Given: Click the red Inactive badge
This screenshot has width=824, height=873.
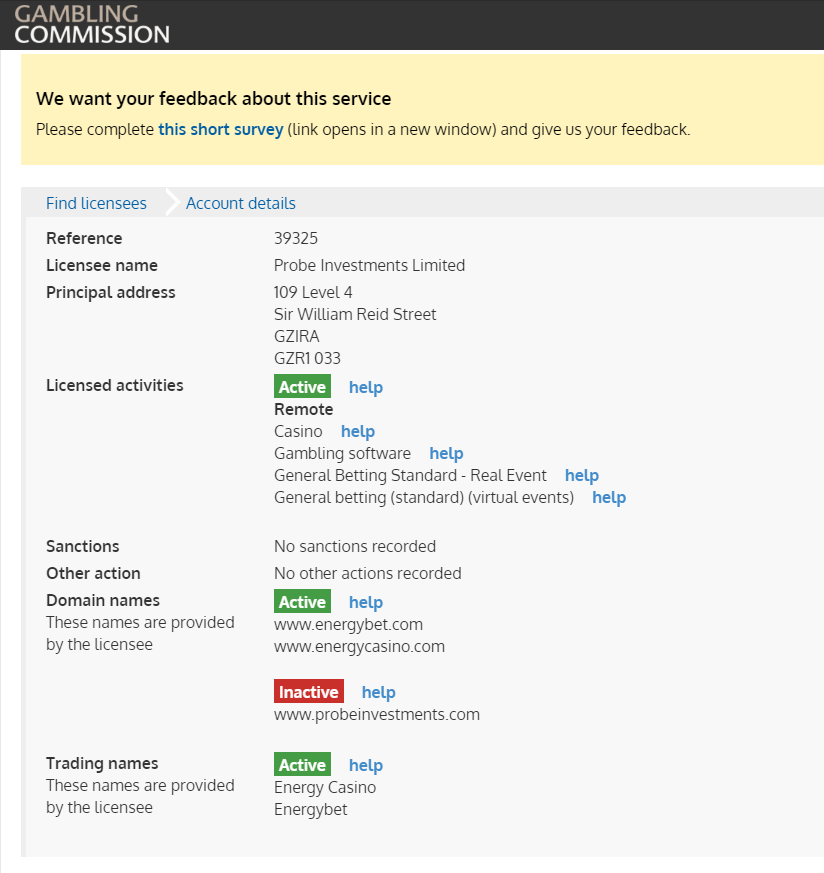Looking at the screenshot, I should tap(309, 691).
